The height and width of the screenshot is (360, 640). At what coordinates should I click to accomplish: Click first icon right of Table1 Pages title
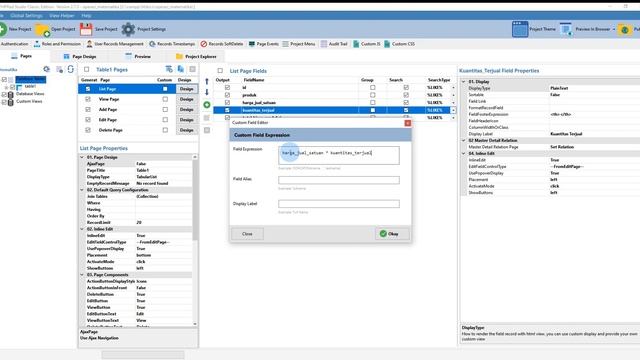click(169, 69)
